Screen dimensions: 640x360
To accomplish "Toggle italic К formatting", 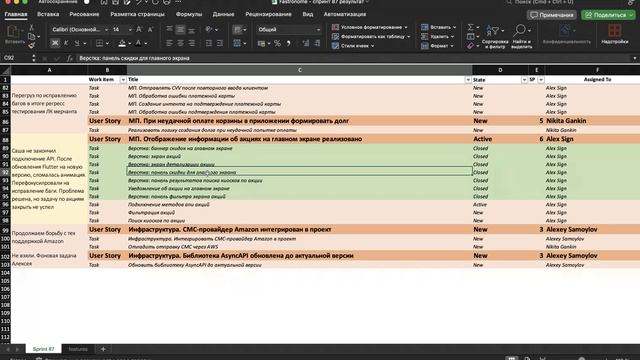I will coord(66,43).
